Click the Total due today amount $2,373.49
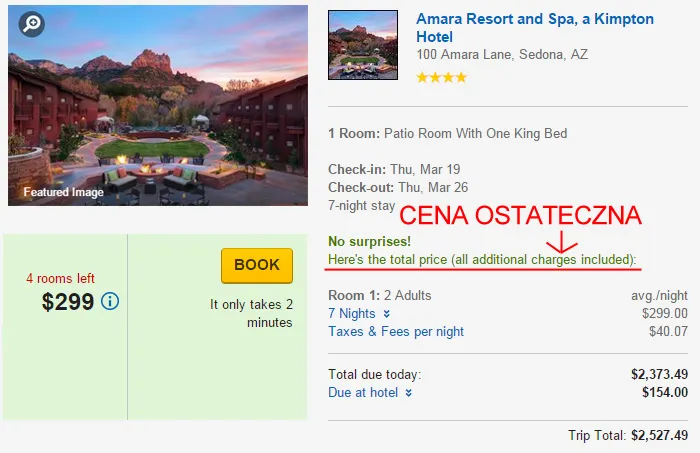Image resolution: width=700 pixels, height=453 pixels. [x=659, y=374]
